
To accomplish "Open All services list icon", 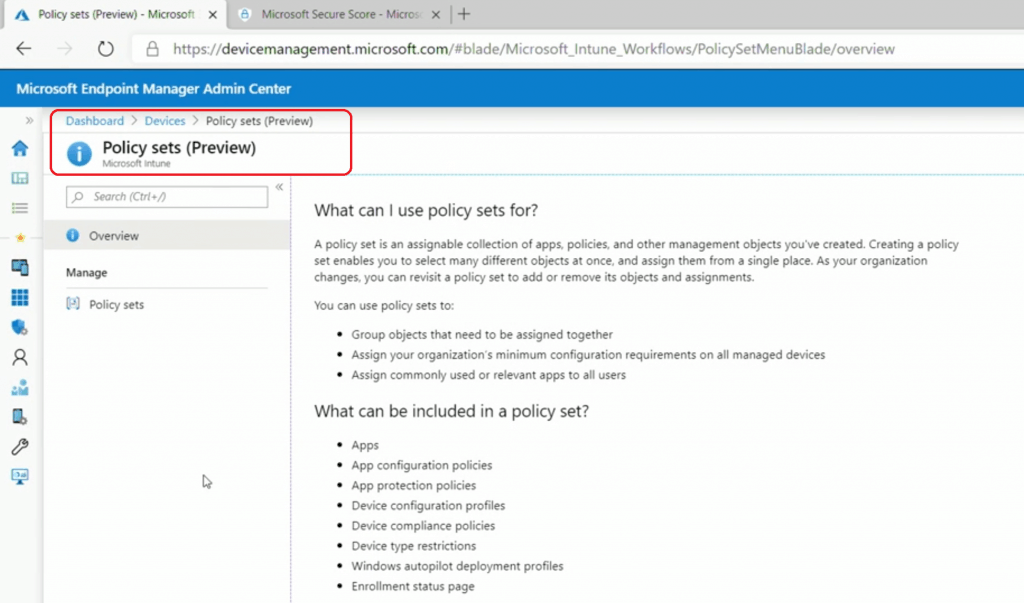I will tap(20, 208).
